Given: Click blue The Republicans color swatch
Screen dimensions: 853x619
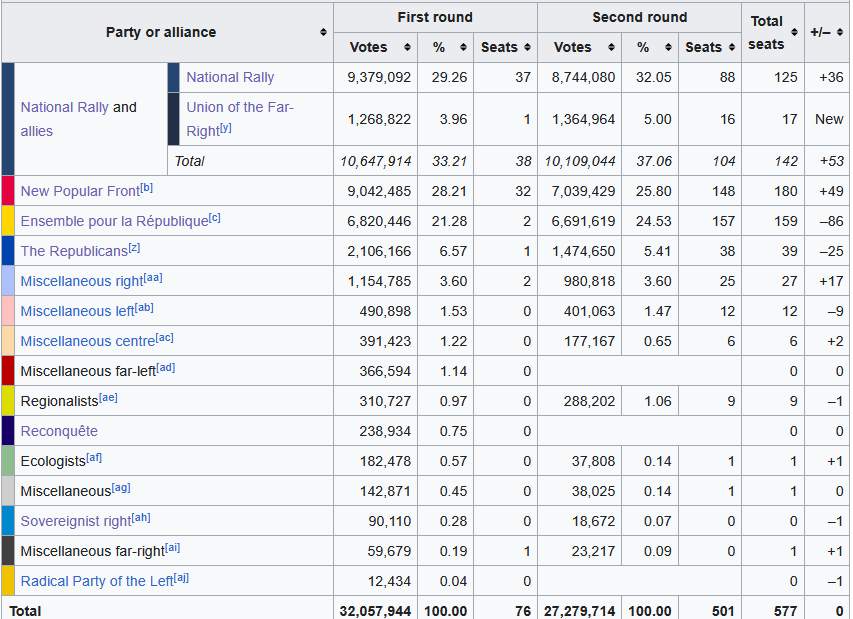Looking at the screenshot, I should tap(8, 251).
